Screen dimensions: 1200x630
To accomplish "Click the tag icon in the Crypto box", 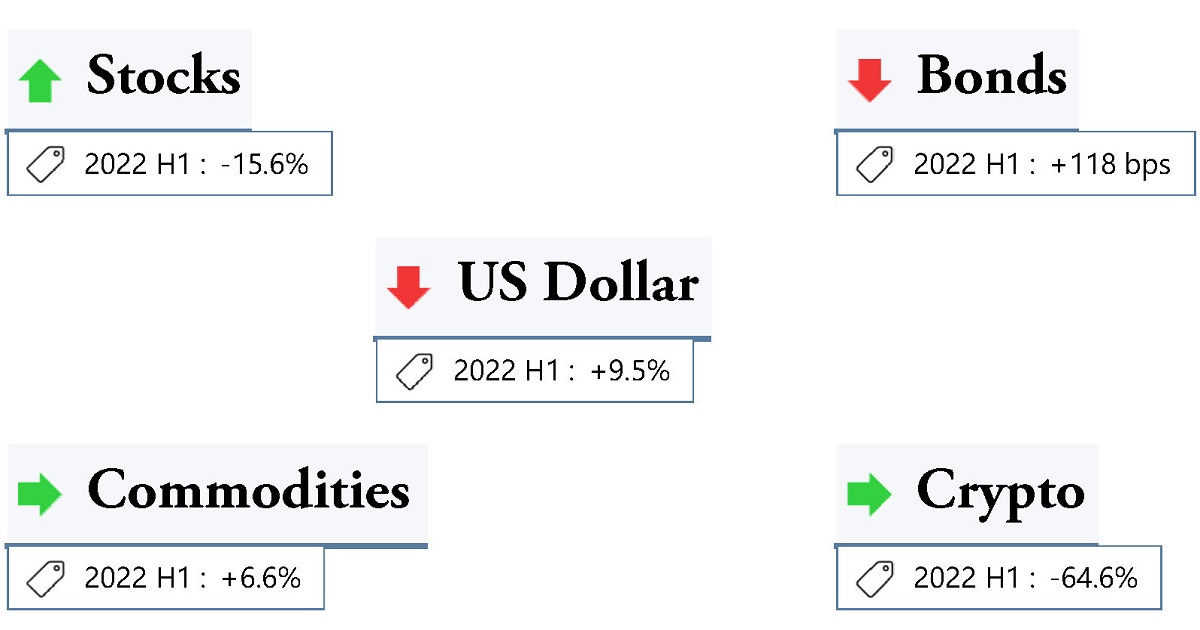I will [875, 578].
